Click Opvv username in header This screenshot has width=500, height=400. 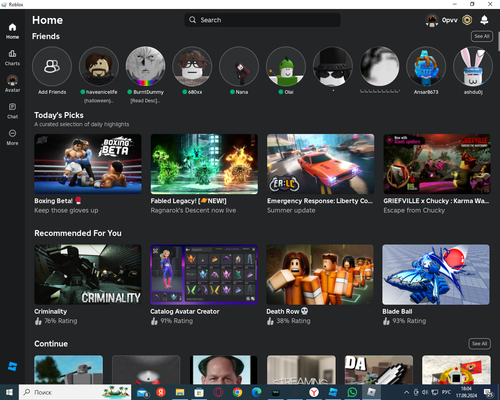pyautogui.click(x=449, y=20)
